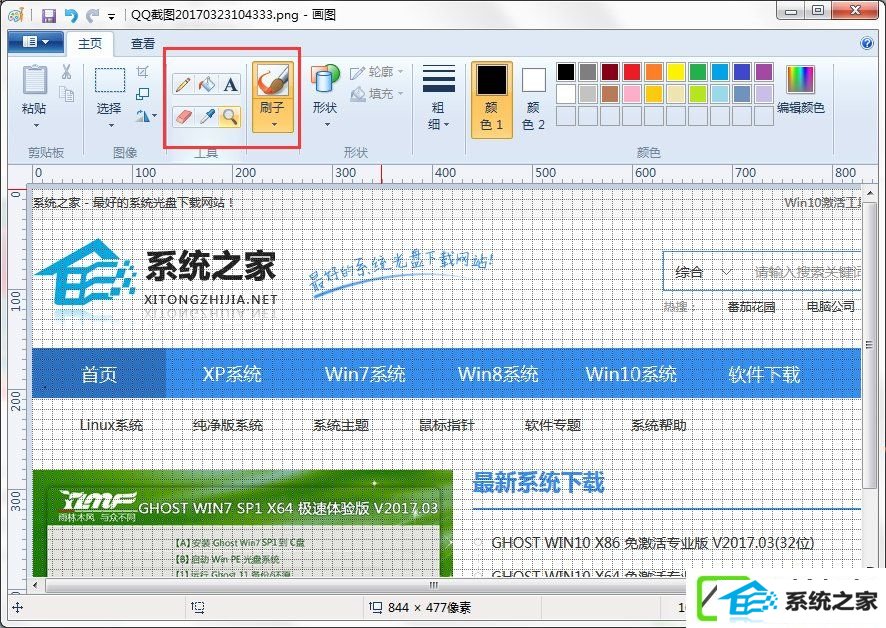Expand the Paste (粘贴) dropdown arrow
This screenshot has height=628, width=886.
pyautogui.click(x=36, y=126)
